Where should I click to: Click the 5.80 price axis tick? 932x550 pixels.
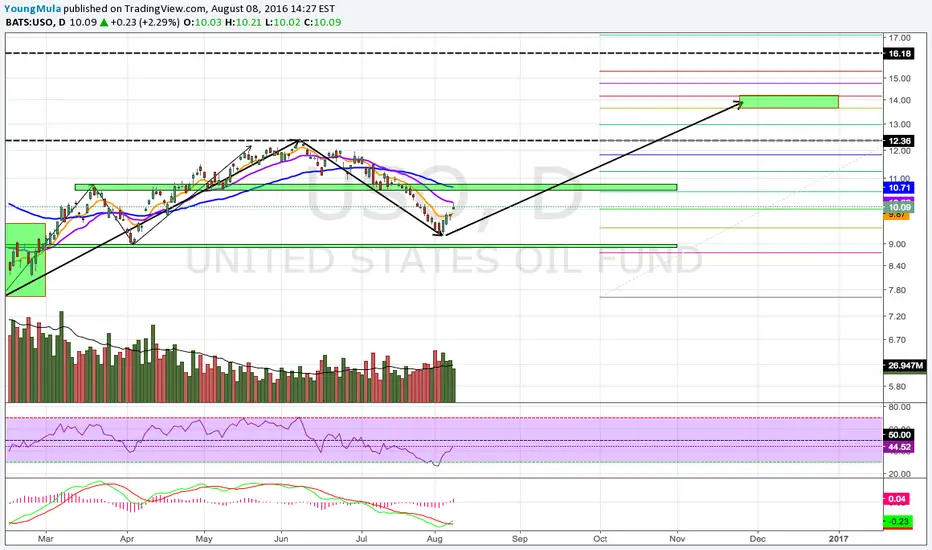[x=897, y=386]
